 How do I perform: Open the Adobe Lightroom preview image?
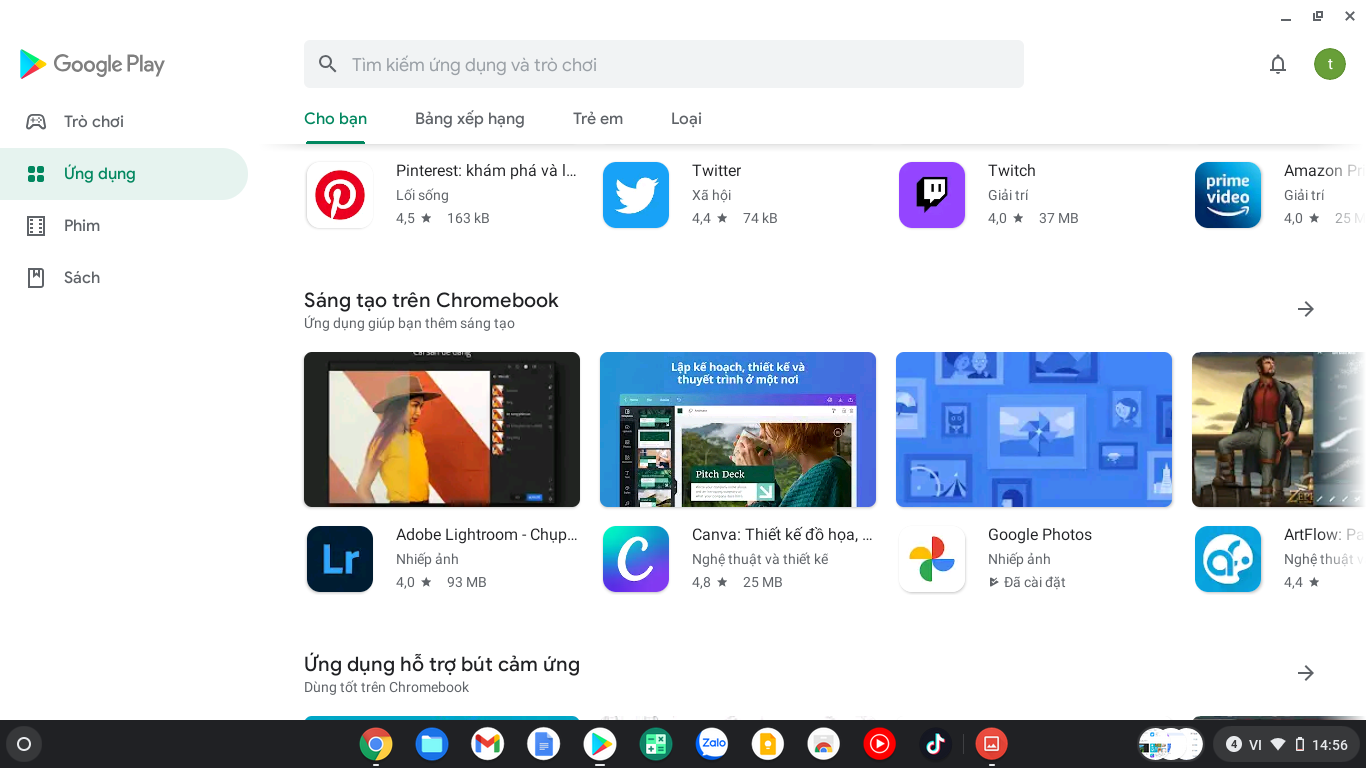(x=442, y=429)
